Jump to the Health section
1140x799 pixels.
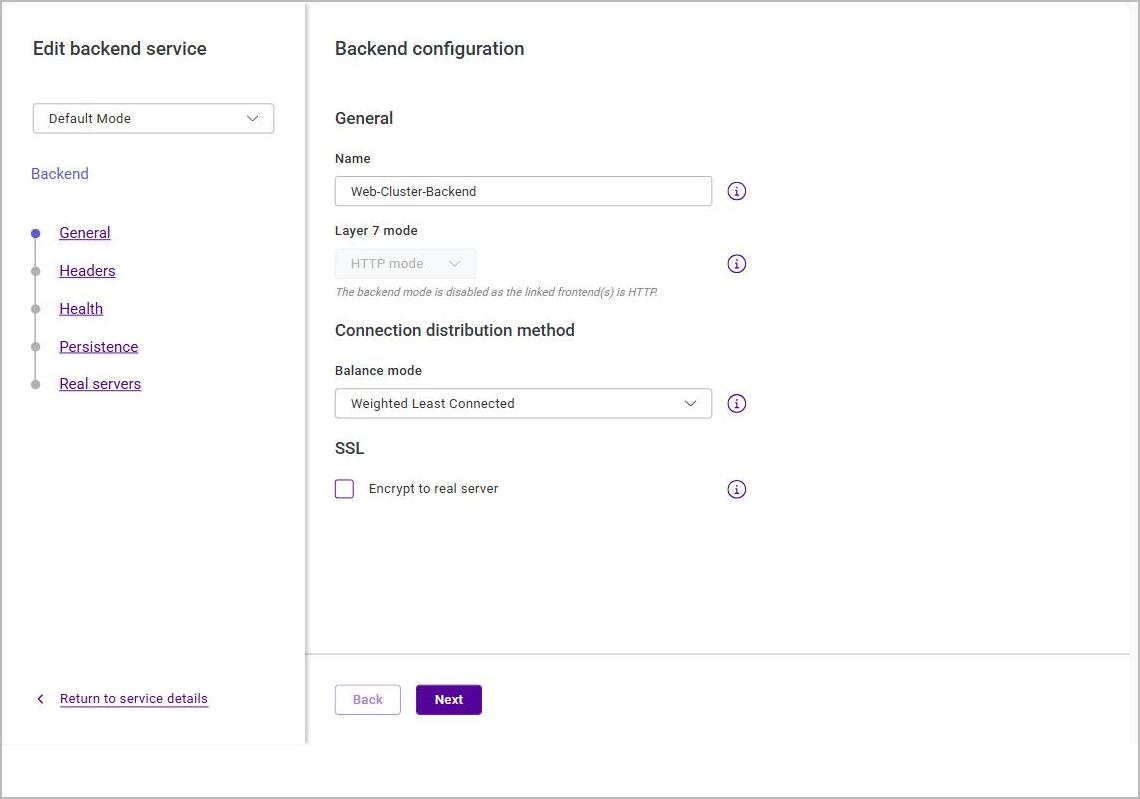click(x=81, y=308)
